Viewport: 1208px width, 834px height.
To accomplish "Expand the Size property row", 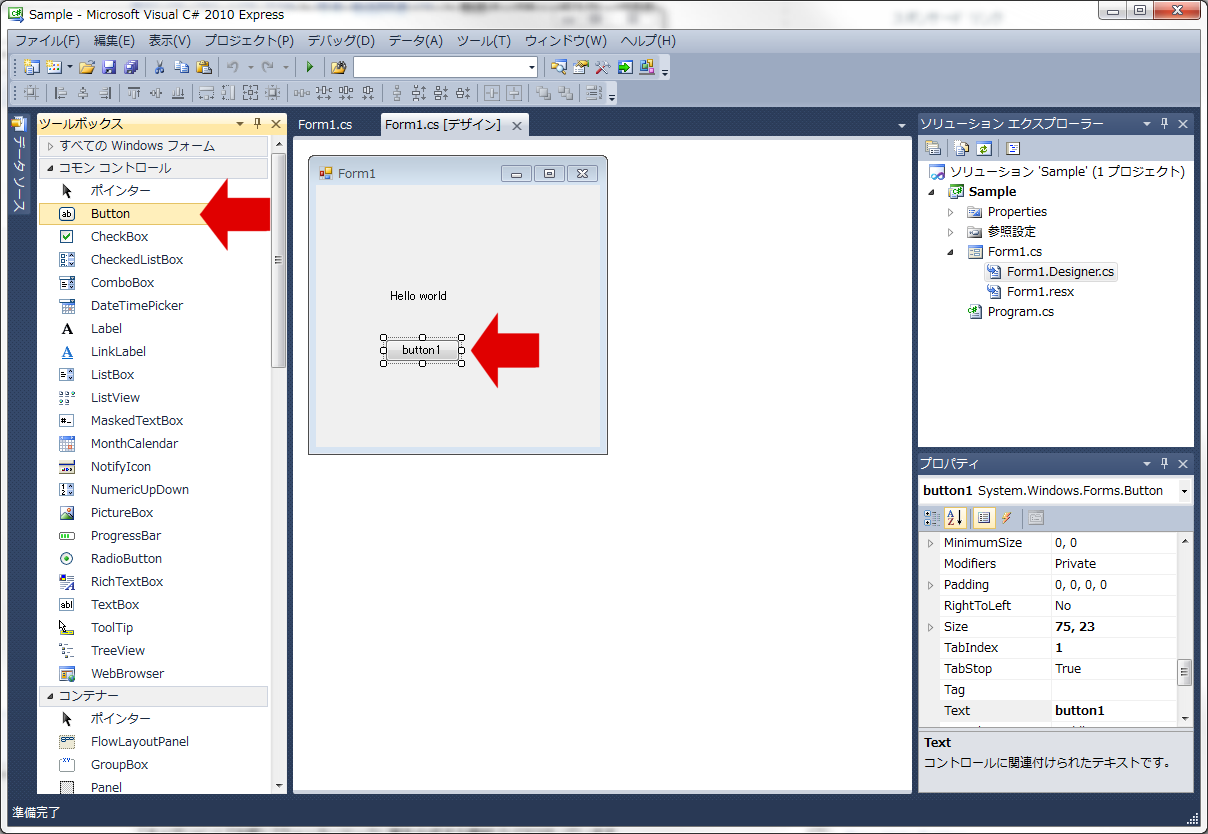I will coord(930,627).
